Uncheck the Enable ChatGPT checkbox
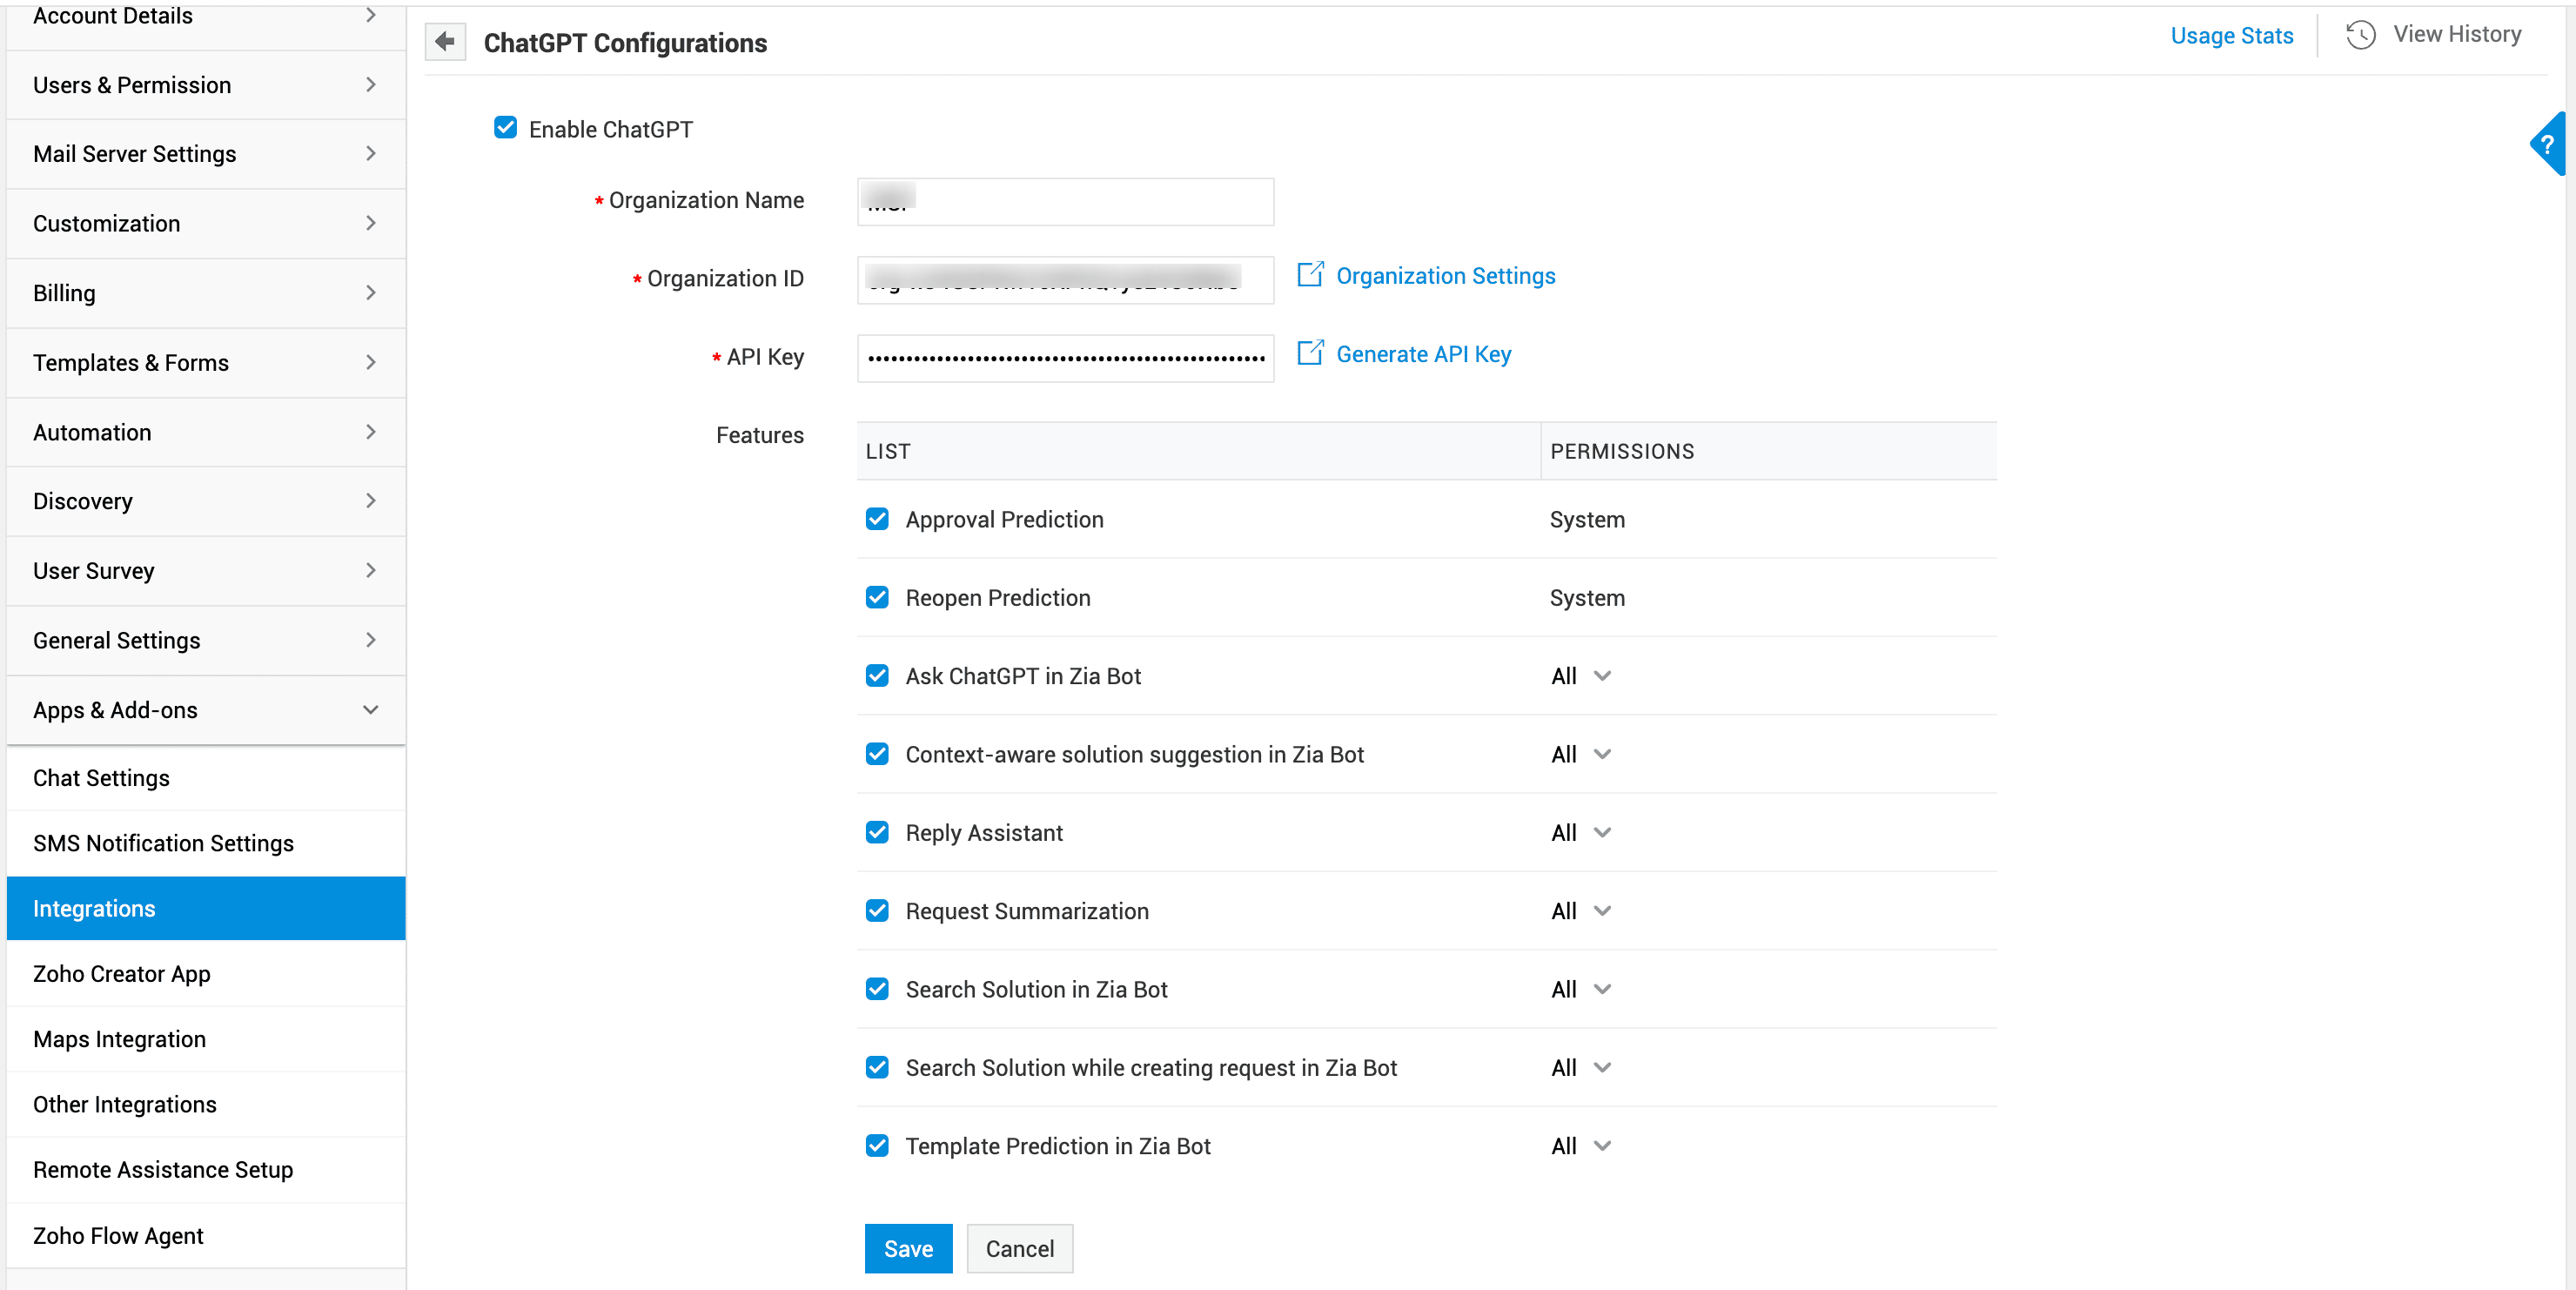The image size is (2576, 1290). point(506,128)
